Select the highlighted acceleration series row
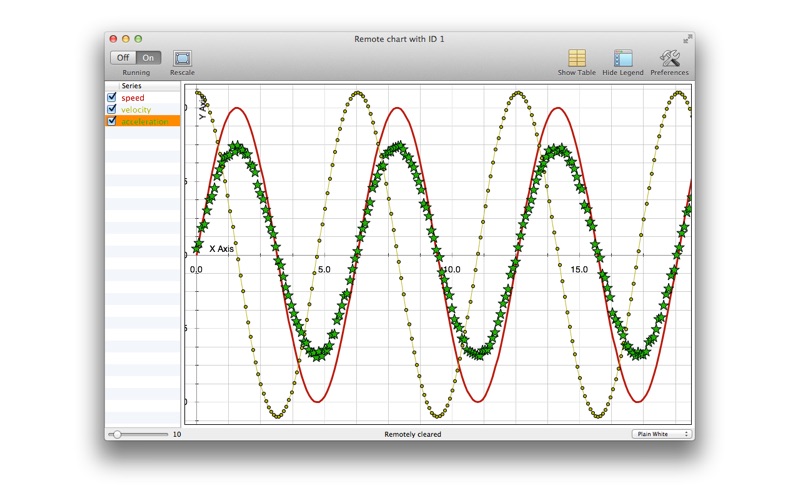The height and width of the screenshot is (500, 800). (x=143, y=121)
